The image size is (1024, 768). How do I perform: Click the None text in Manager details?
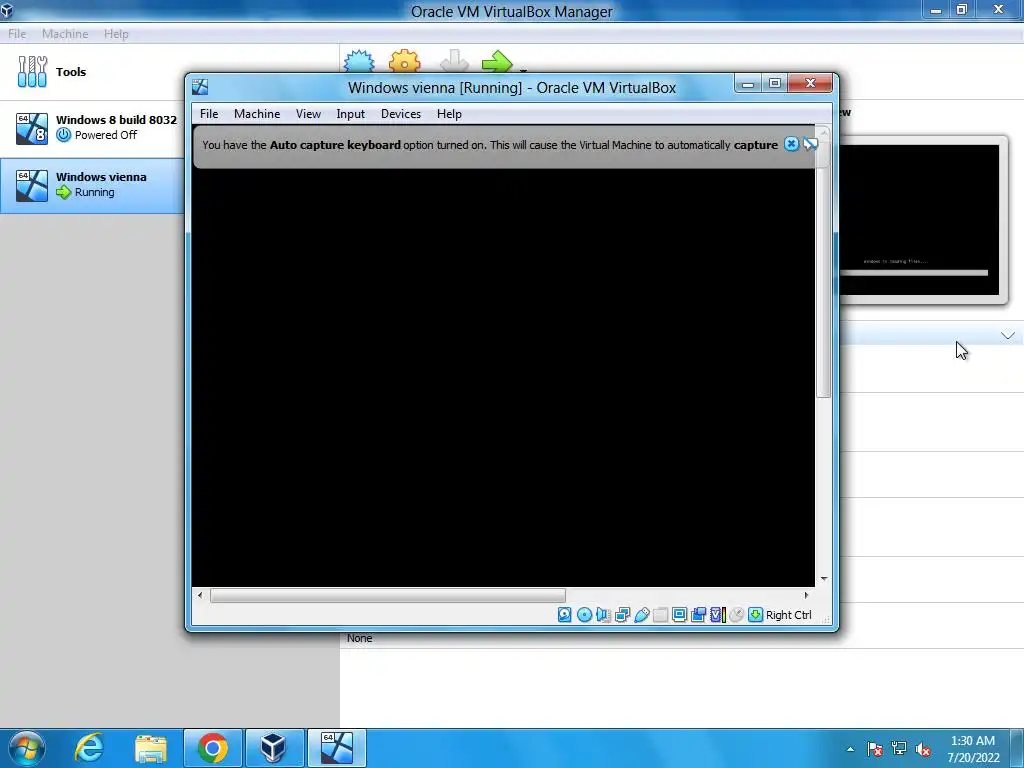pos(360,638)
